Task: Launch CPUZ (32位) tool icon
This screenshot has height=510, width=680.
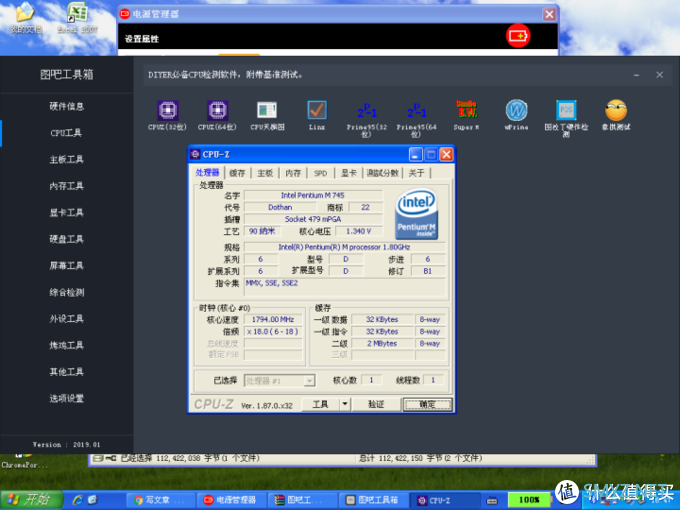Action: pos(167,115)
